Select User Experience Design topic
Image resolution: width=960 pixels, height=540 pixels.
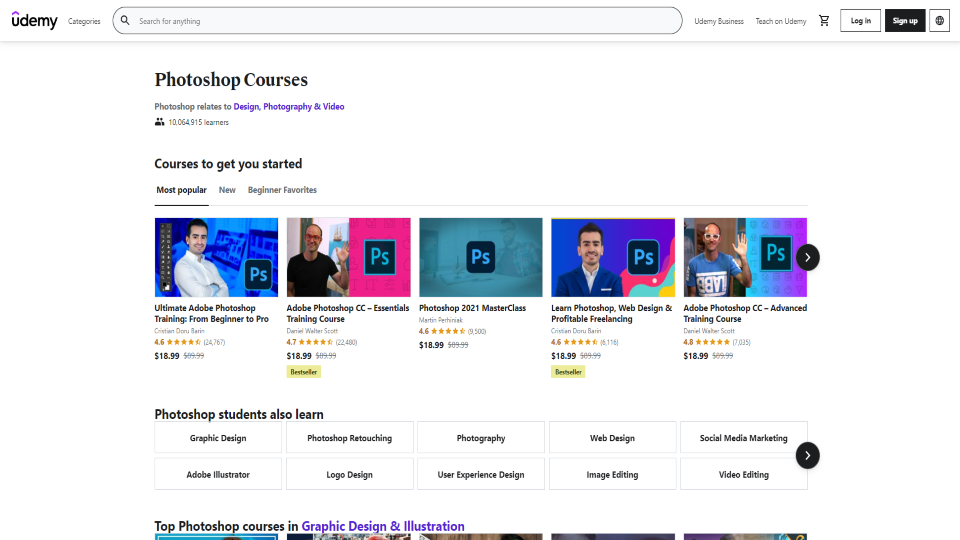point(481,474)
